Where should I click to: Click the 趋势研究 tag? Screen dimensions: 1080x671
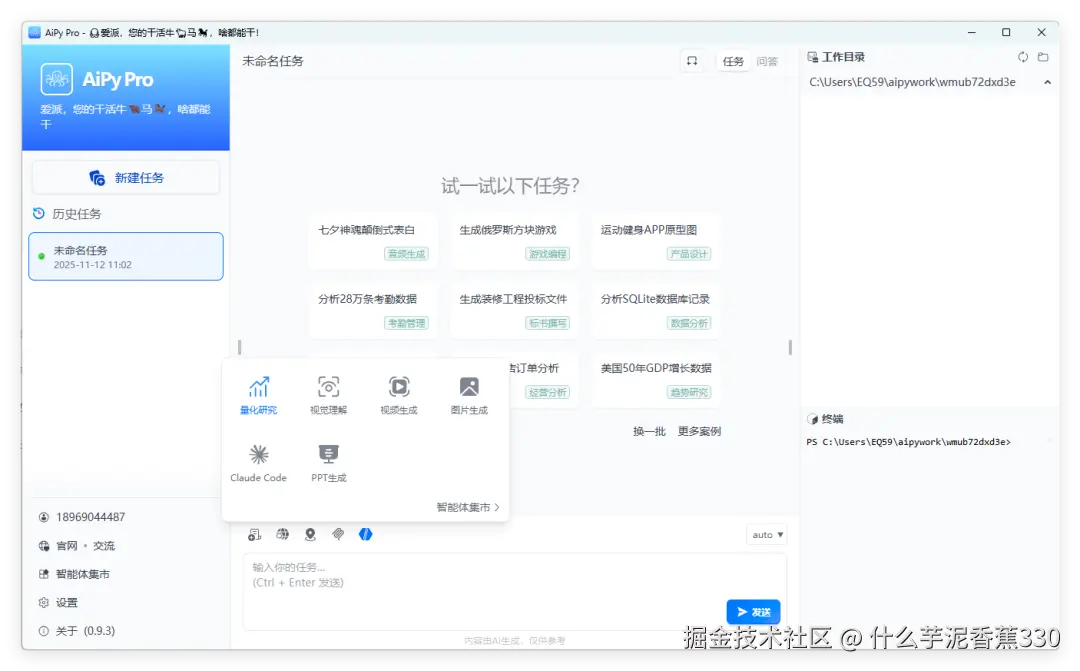tap(689, 393)
